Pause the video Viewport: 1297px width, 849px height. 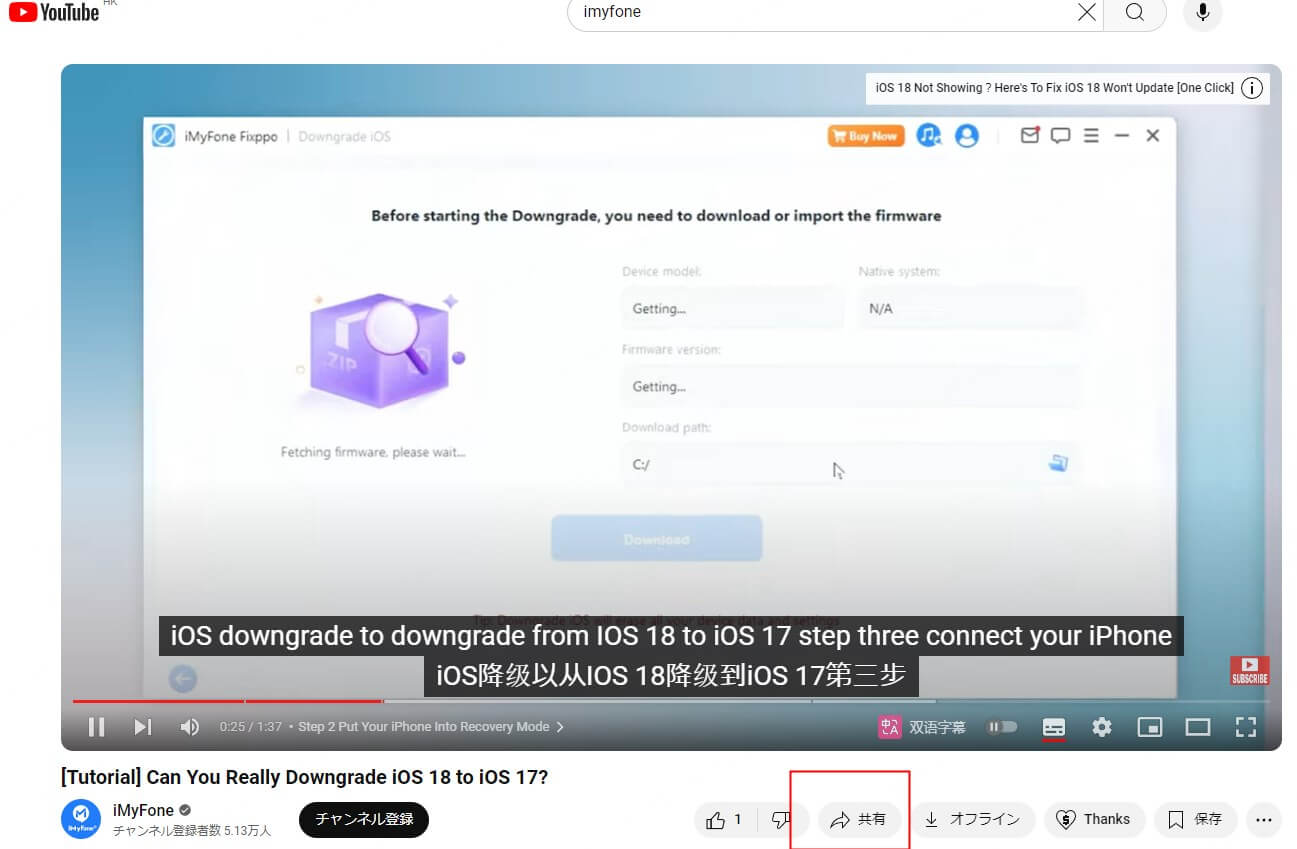click(x=96, y=727)
